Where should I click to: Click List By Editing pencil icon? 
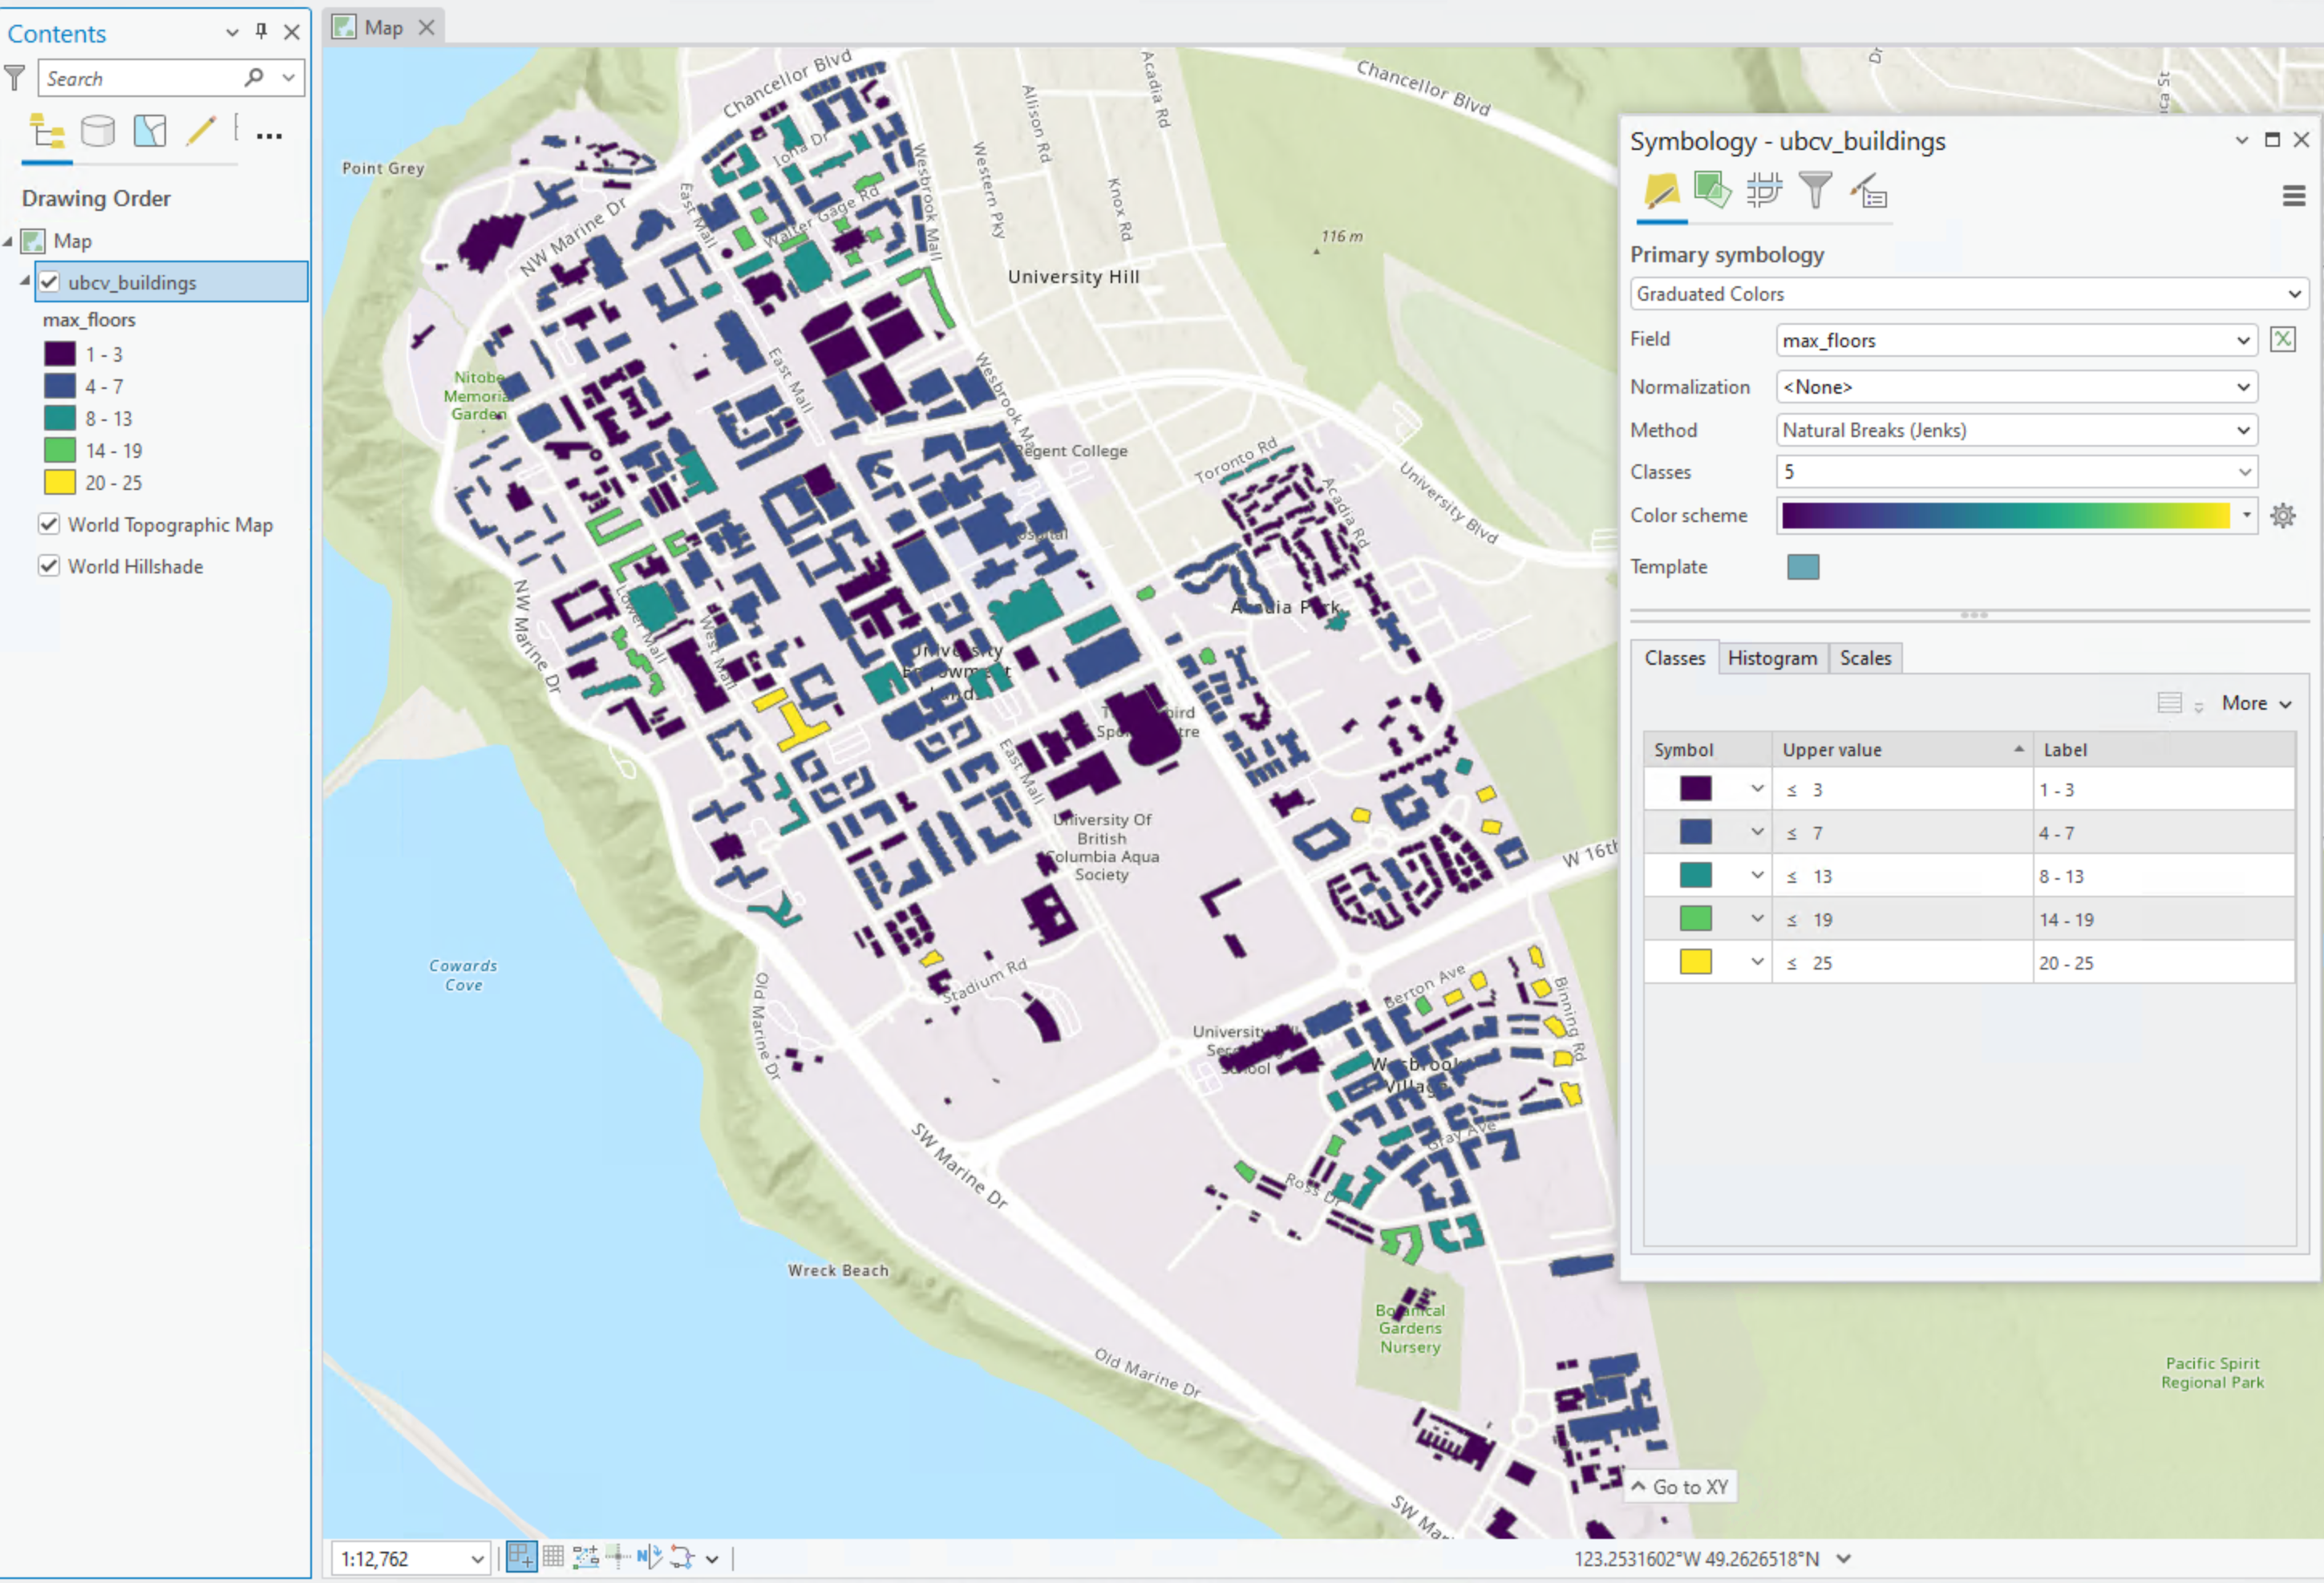[200, 131]
